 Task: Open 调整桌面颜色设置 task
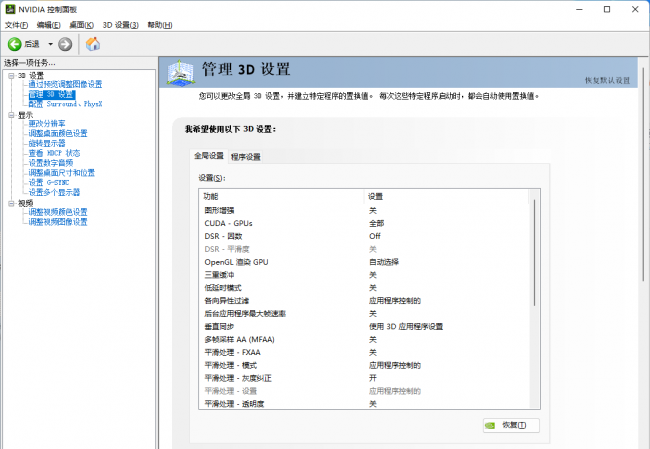tap(58, 133)
